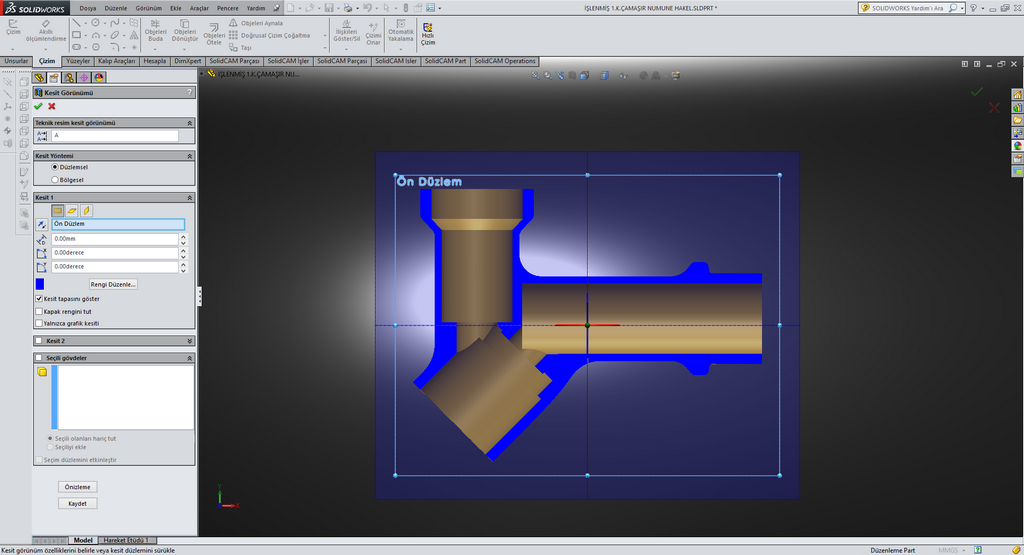Image resolution: width=1024 pixels, height=555 pixels.
Task: Cancel section view with red X
Action: click(51, 106)
